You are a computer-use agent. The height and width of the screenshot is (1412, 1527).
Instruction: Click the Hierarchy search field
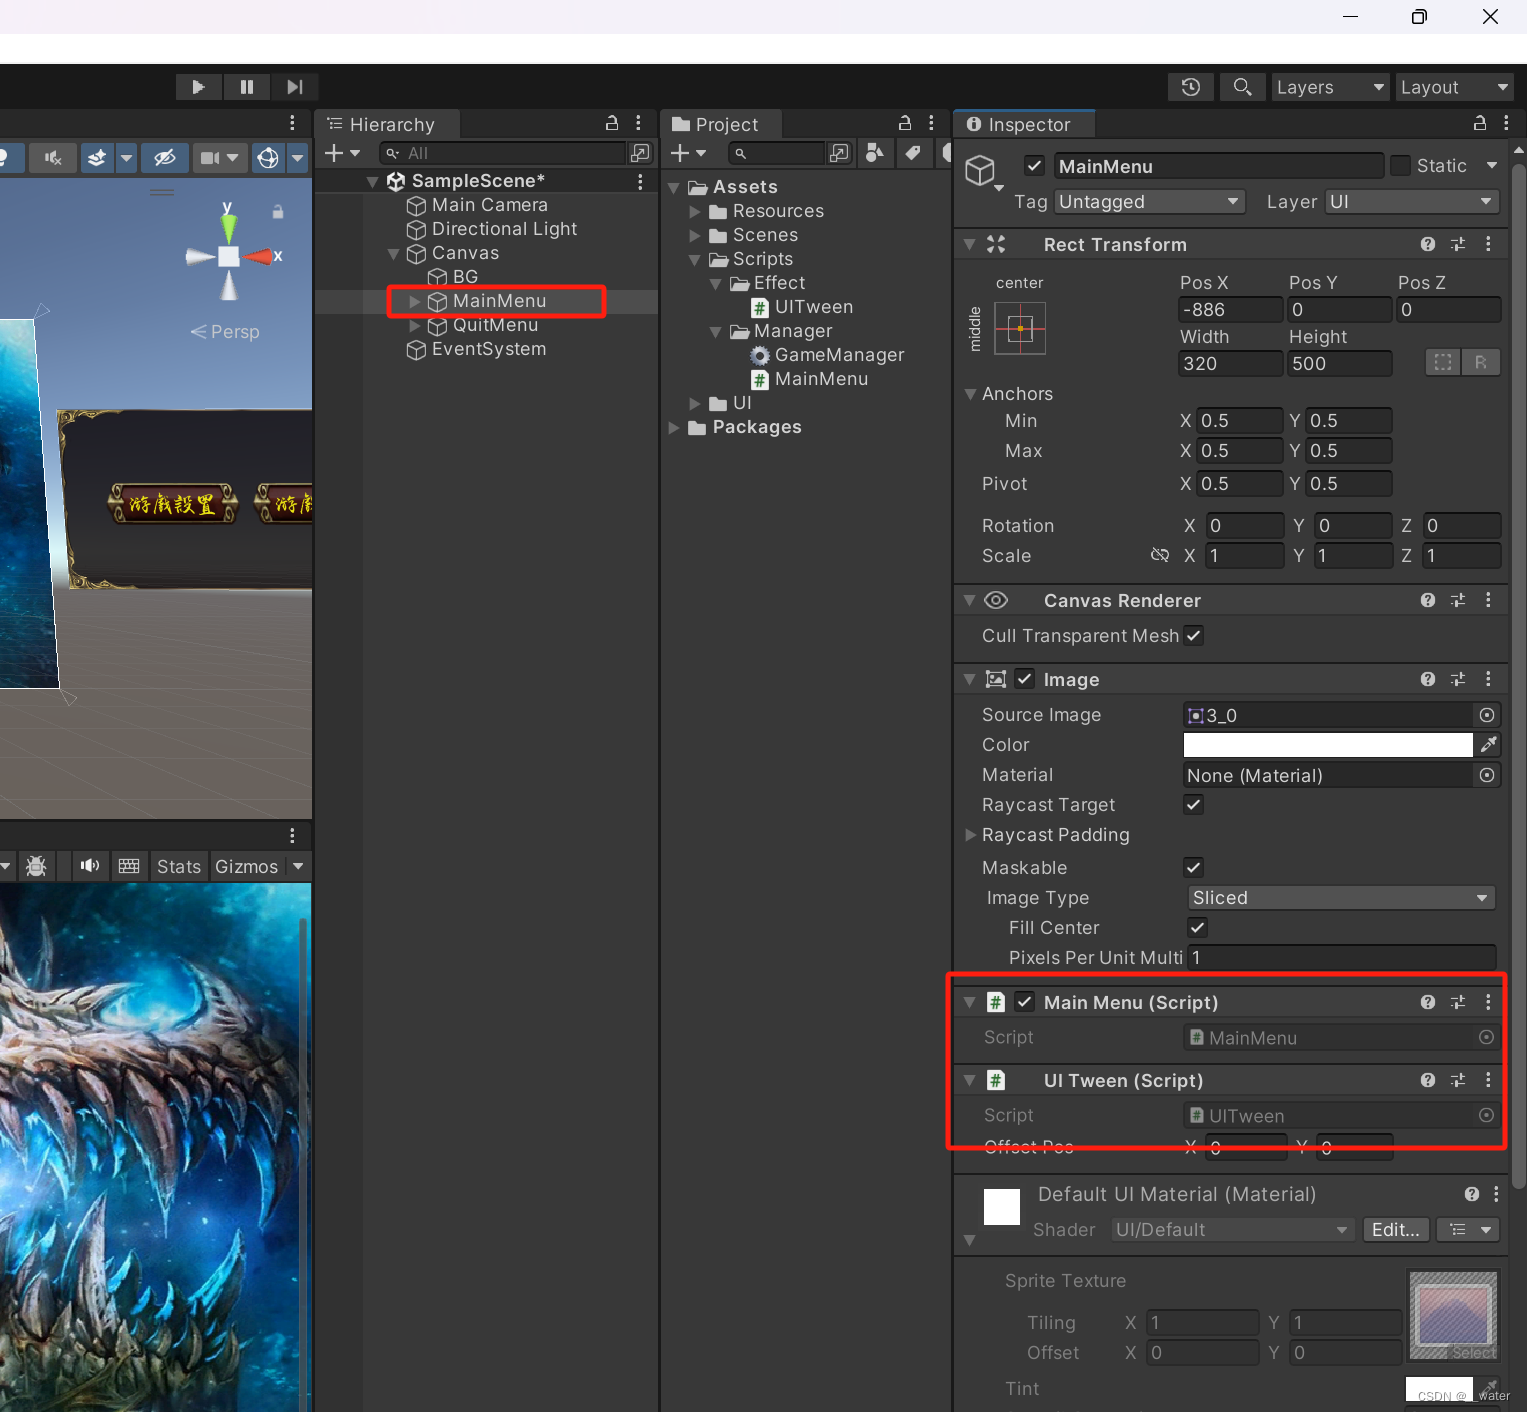click(503, 153)
